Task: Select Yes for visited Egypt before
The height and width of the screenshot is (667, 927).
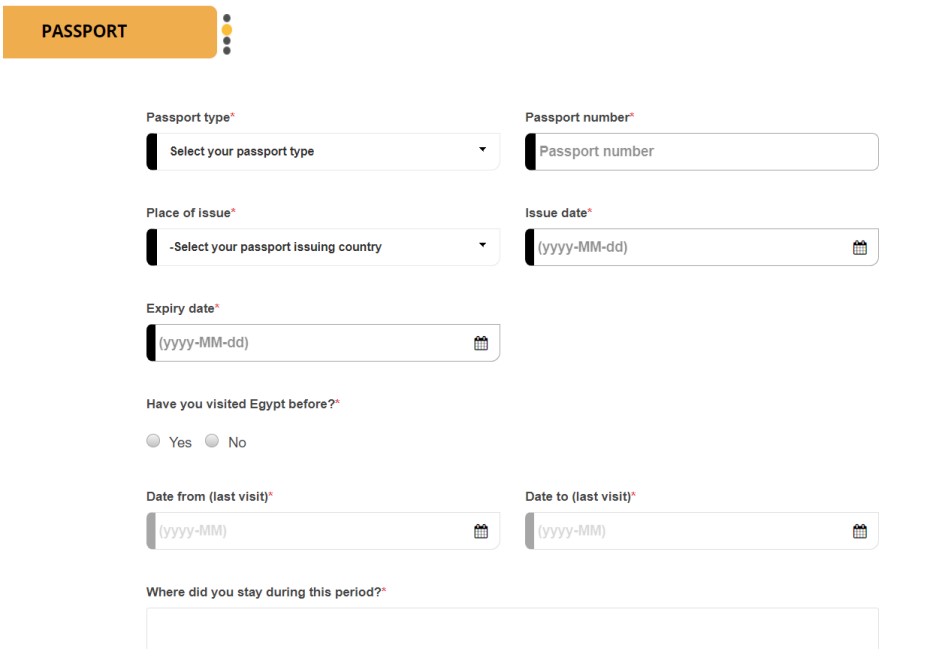Action: click(x=153, y=441)
